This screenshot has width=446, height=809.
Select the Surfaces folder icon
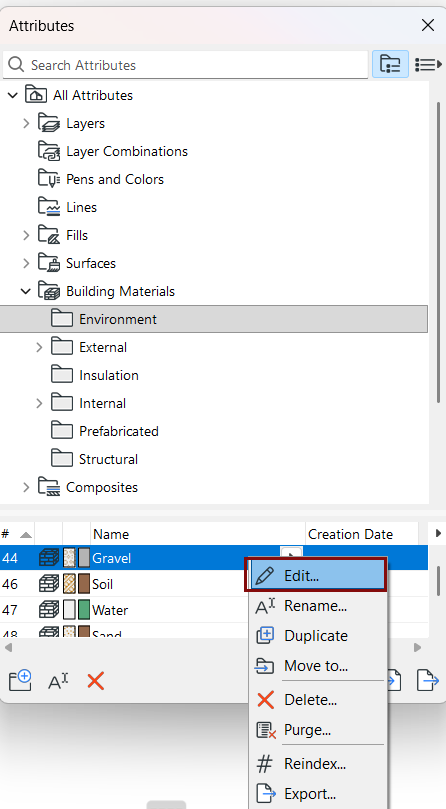coord(49,263)
